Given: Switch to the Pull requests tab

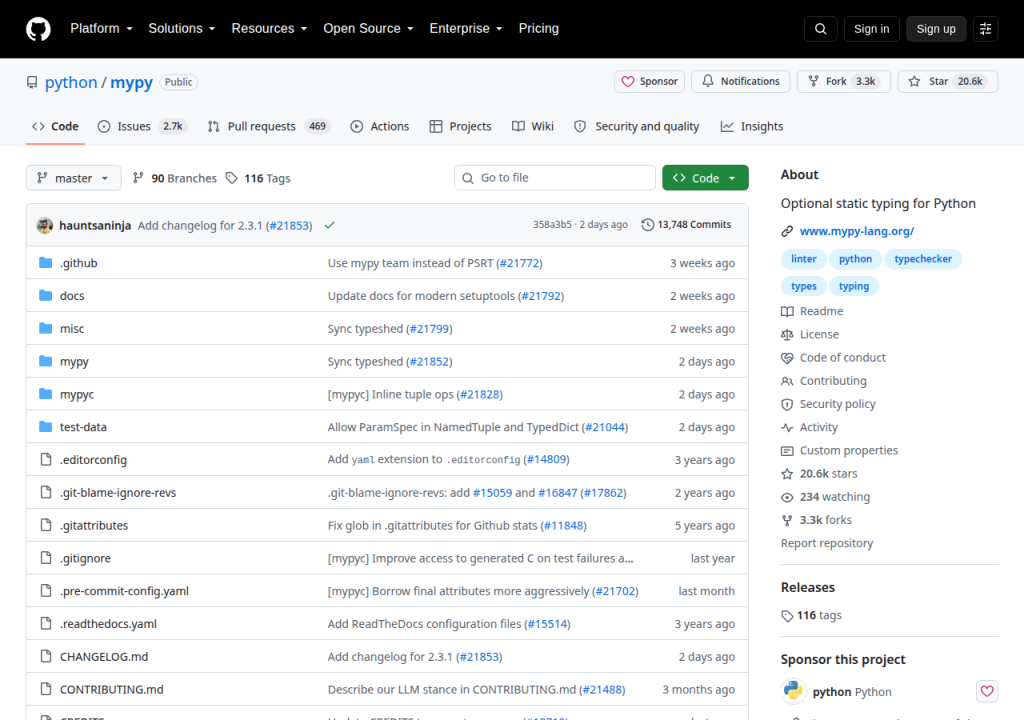Looking at the screenshot, I should [x=268, y=127].
